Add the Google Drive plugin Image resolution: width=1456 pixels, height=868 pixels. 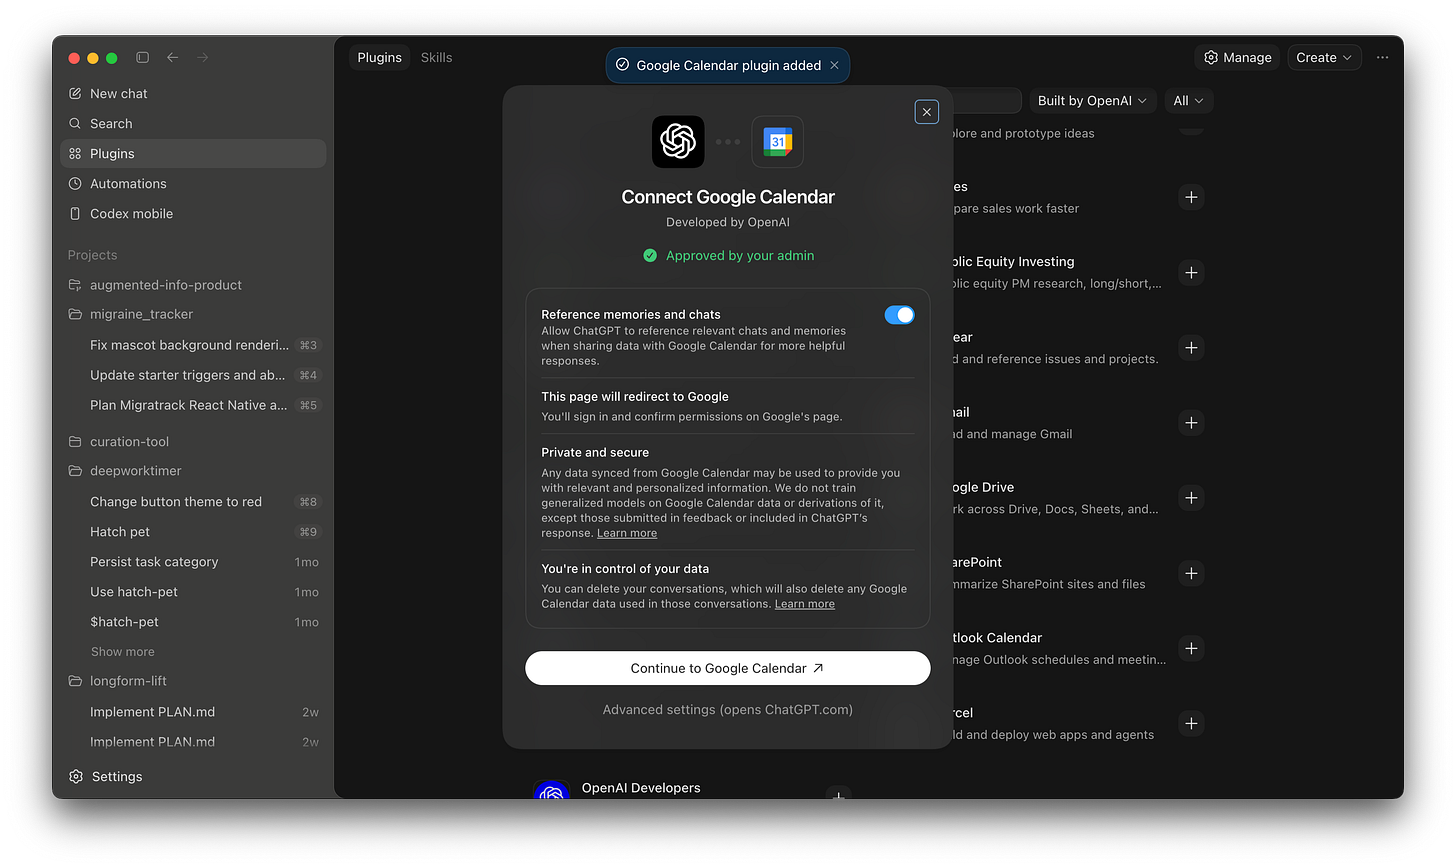[1191, 498]
